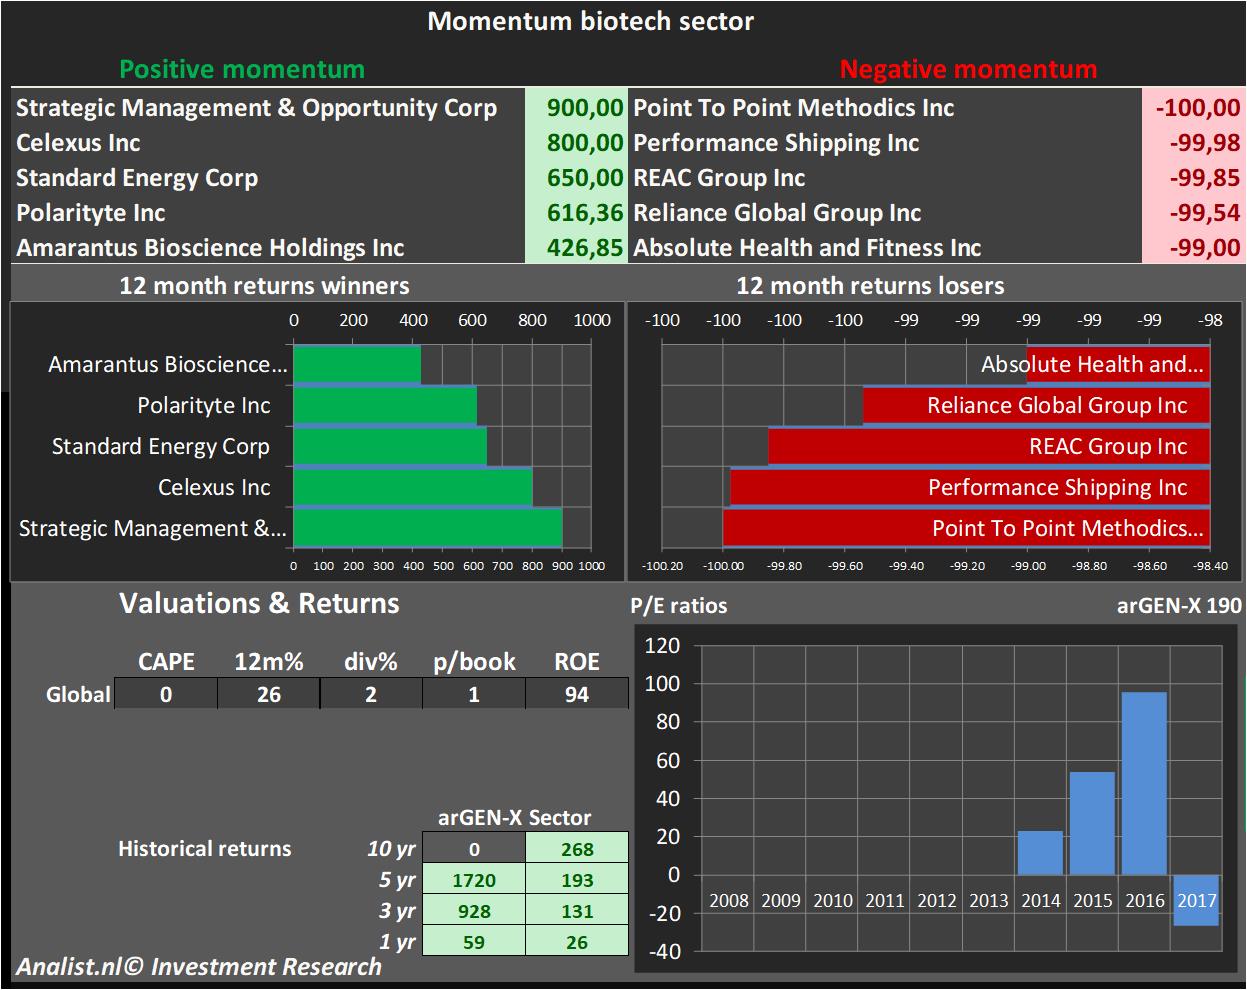Click the 5 yr arGEN-X return 1720
This screenshot has width=1247, height=990.
tap(474, 880)
